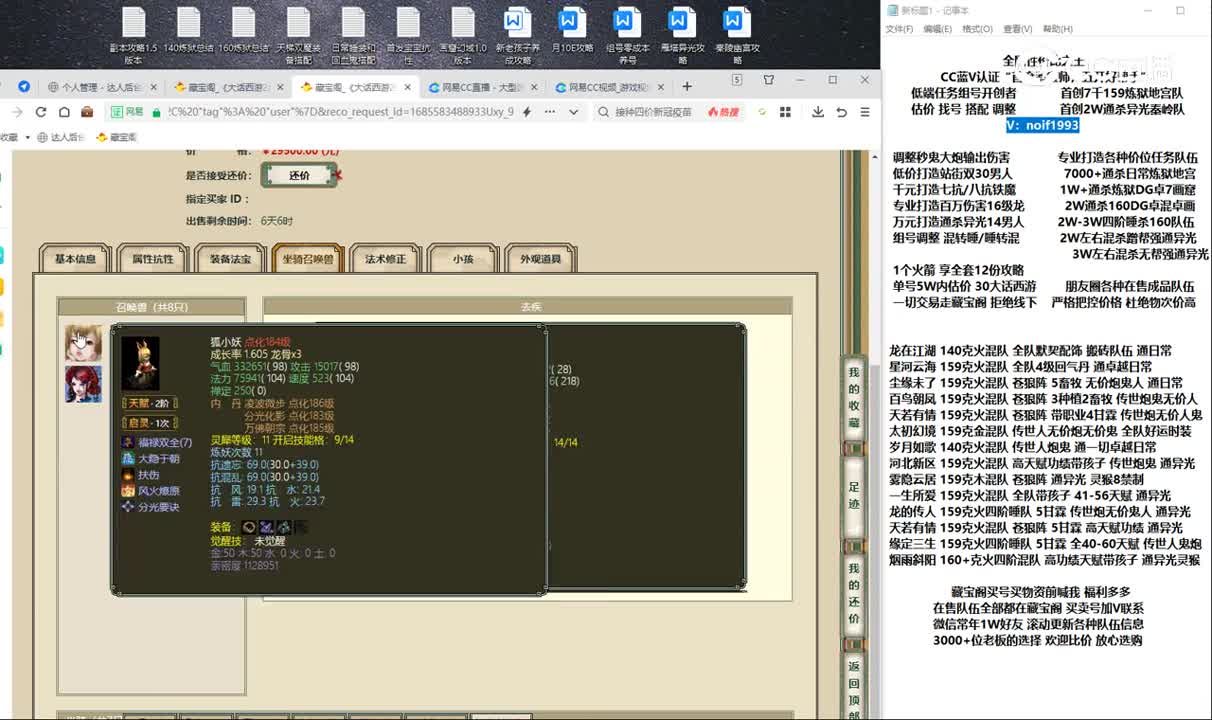
Task: Open the browser hamburger menu icon
Action: [866, 112]
